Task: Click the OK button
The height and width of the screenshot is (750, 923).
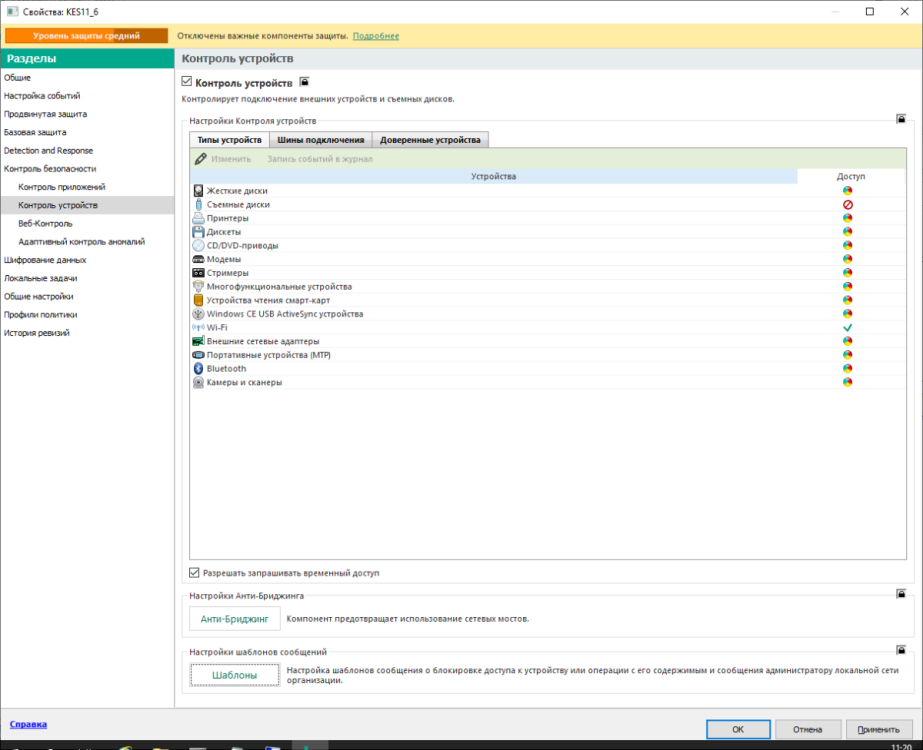Action: (x=738, y=729)
